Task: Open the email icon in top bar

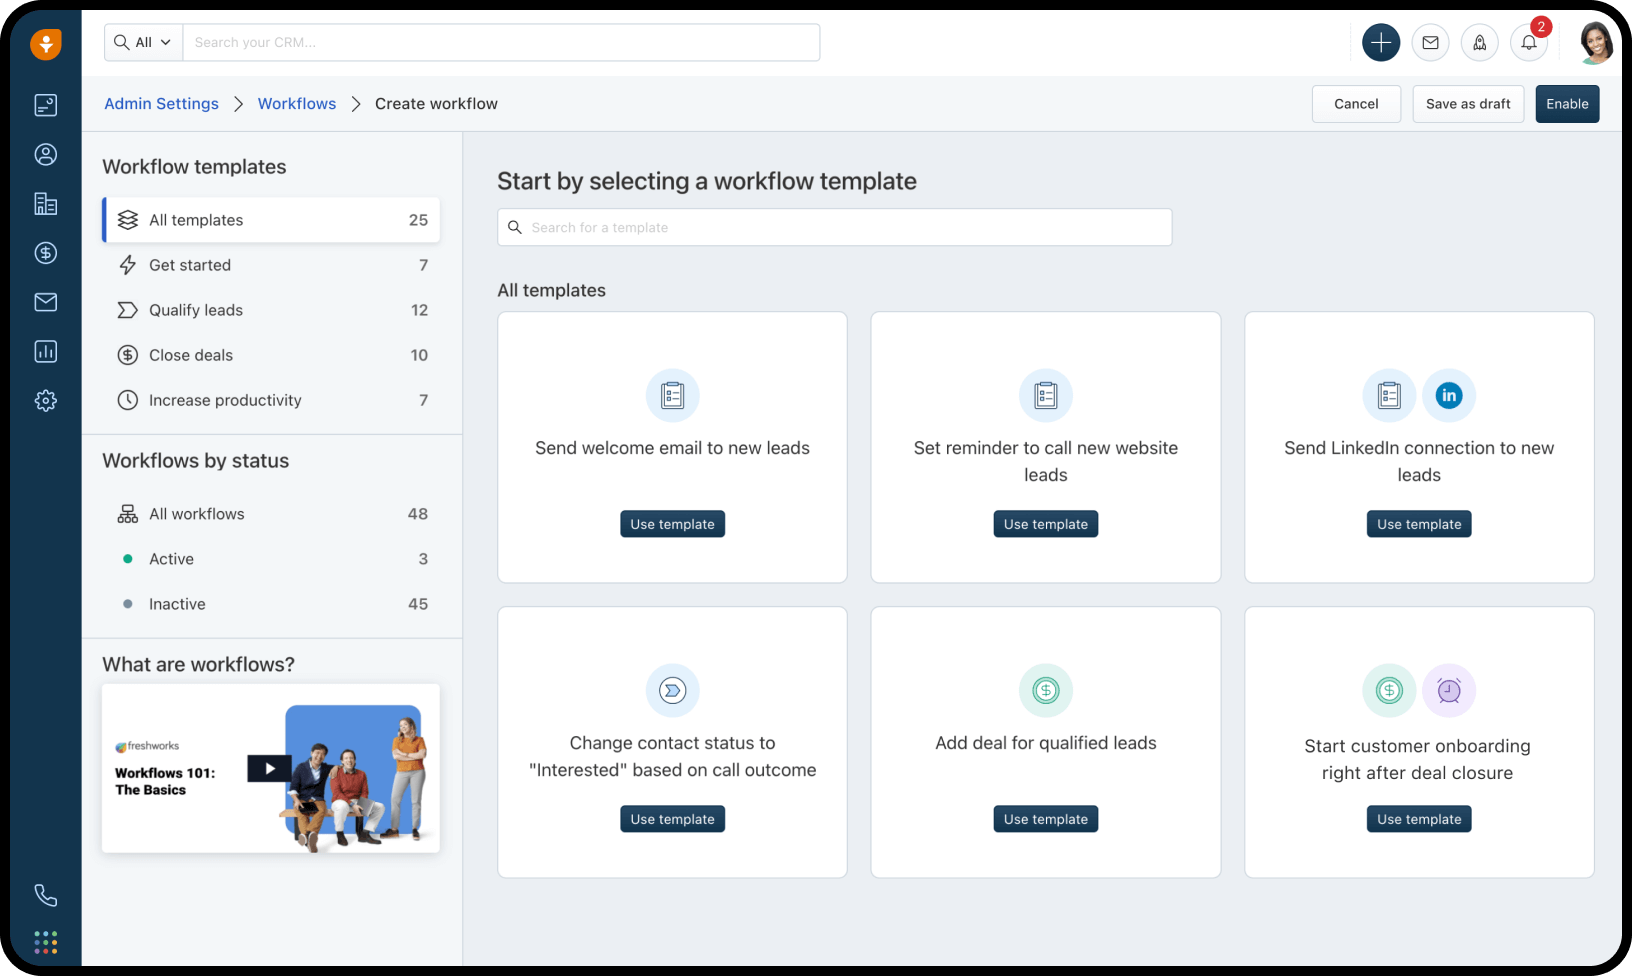Action: point(1430,43)
